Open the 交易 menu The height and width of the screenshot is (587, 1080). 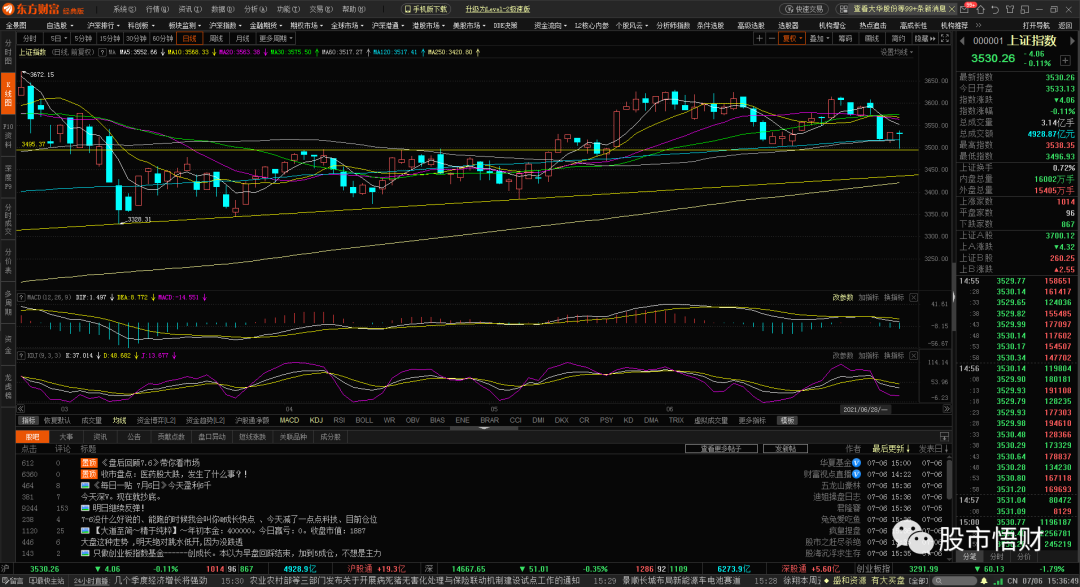320,9
